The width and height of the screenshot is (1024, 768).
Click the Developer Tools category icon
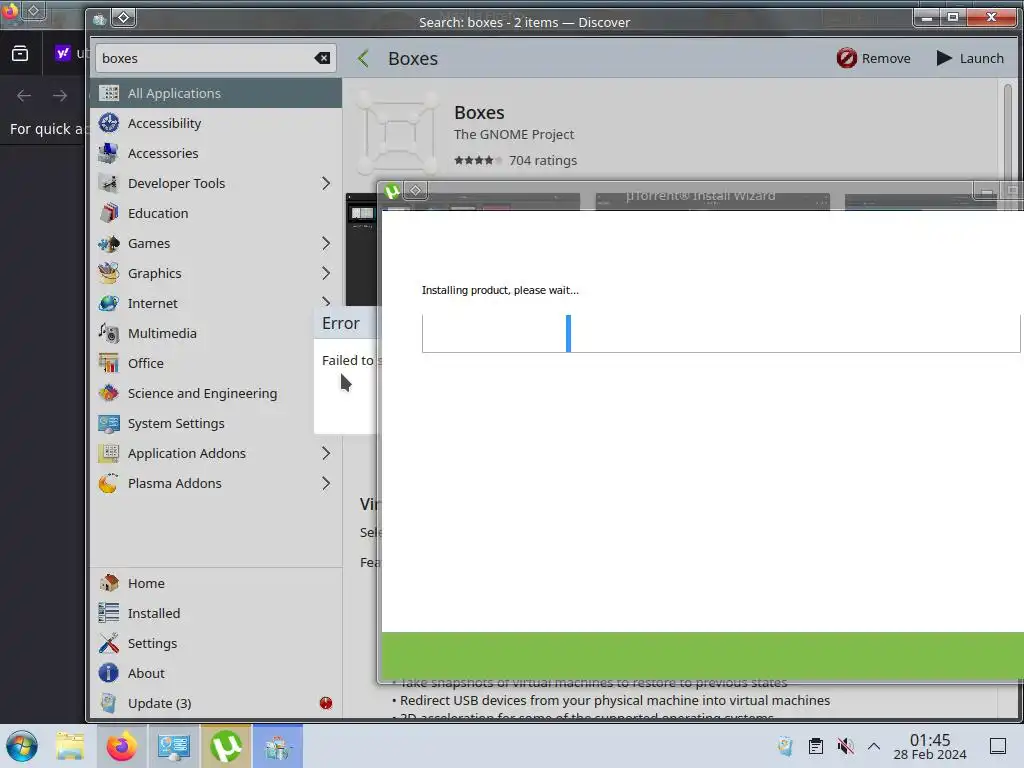tap(108, 184)
